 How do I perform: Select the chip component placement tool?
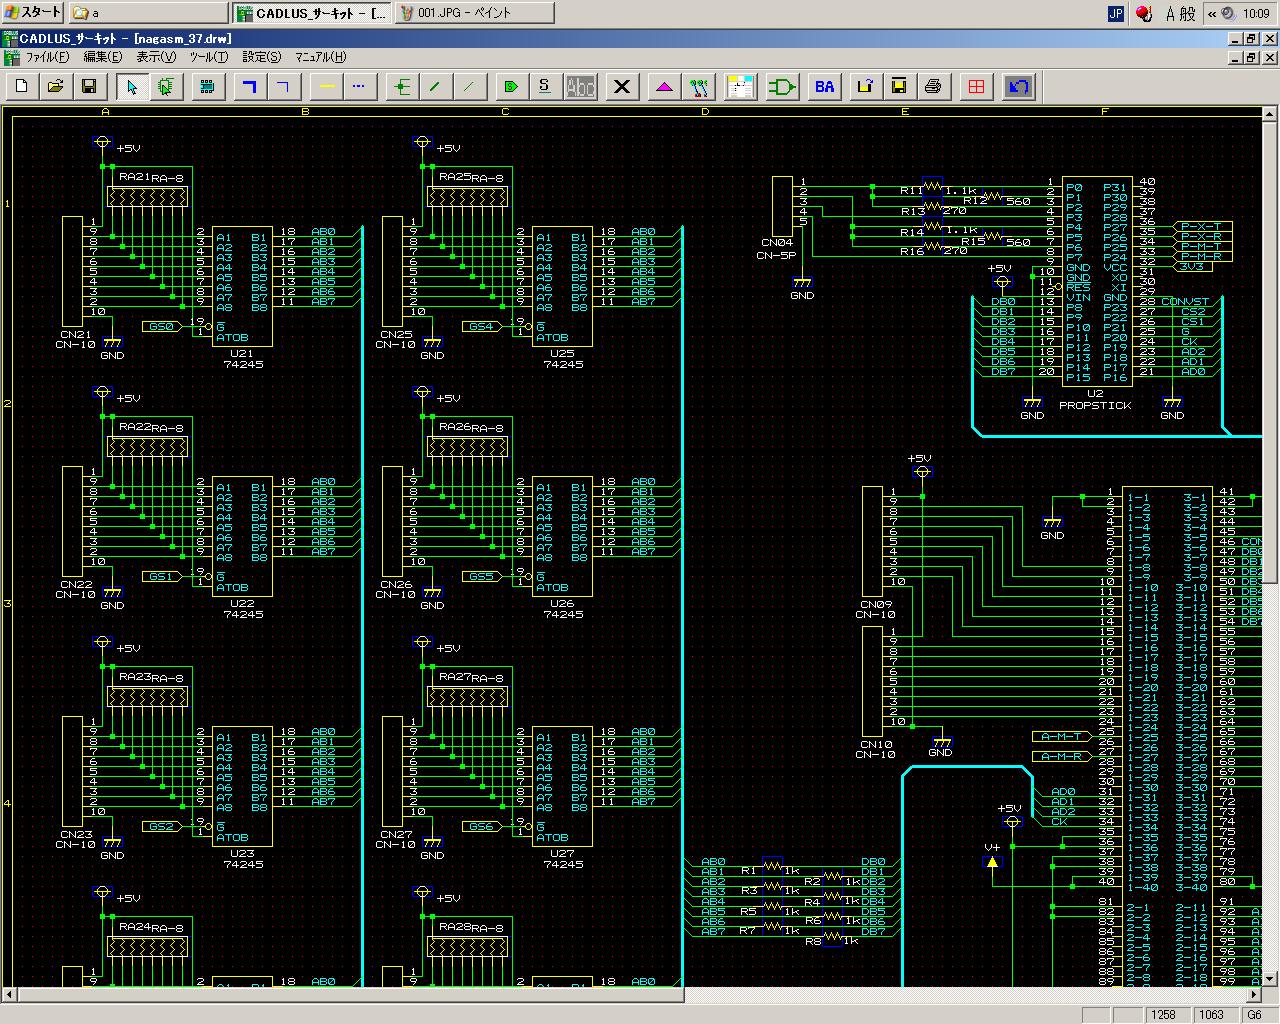coord(207,87)
